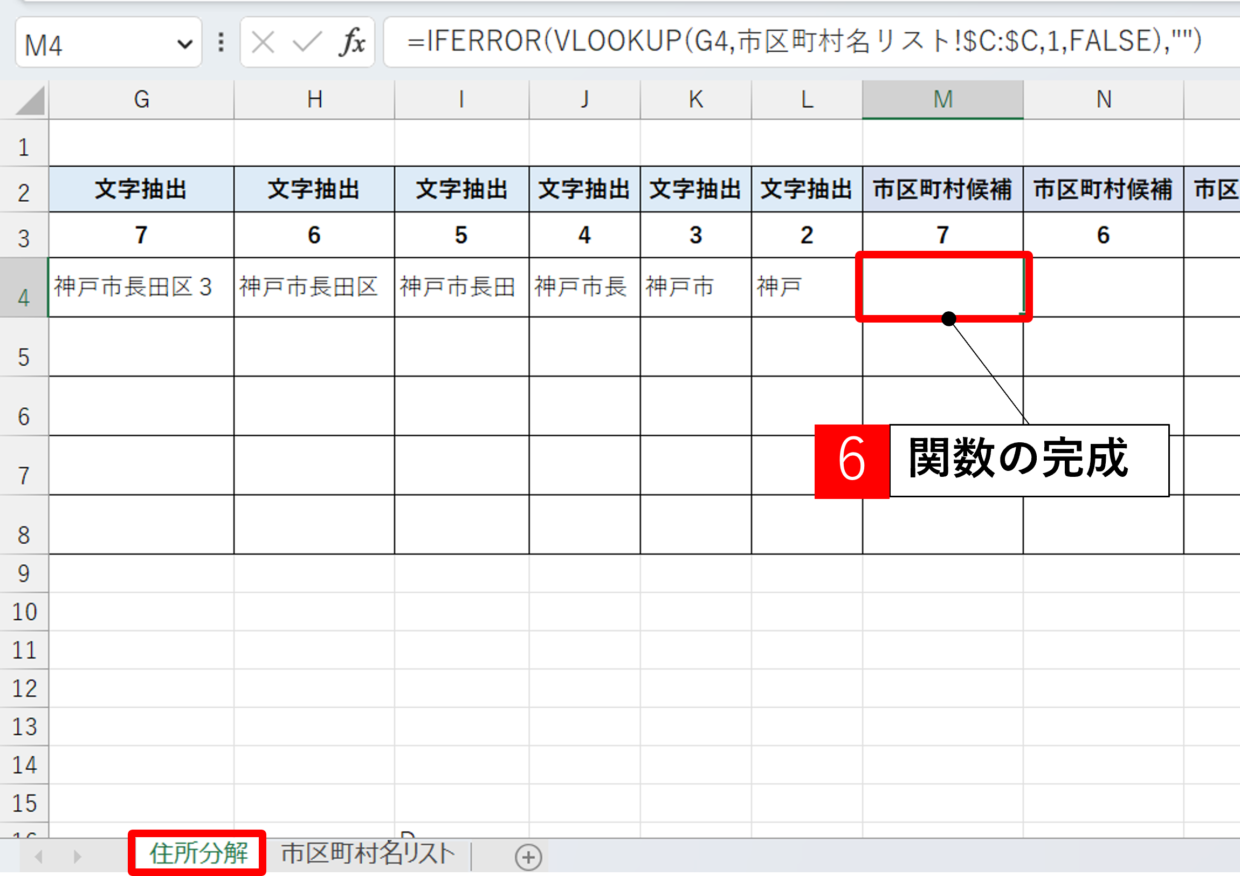Click cell I4 containing 神戸市長田
The width and height of the screenshot is (1240, 876).
pyautogui.click(x=461, y=287)
